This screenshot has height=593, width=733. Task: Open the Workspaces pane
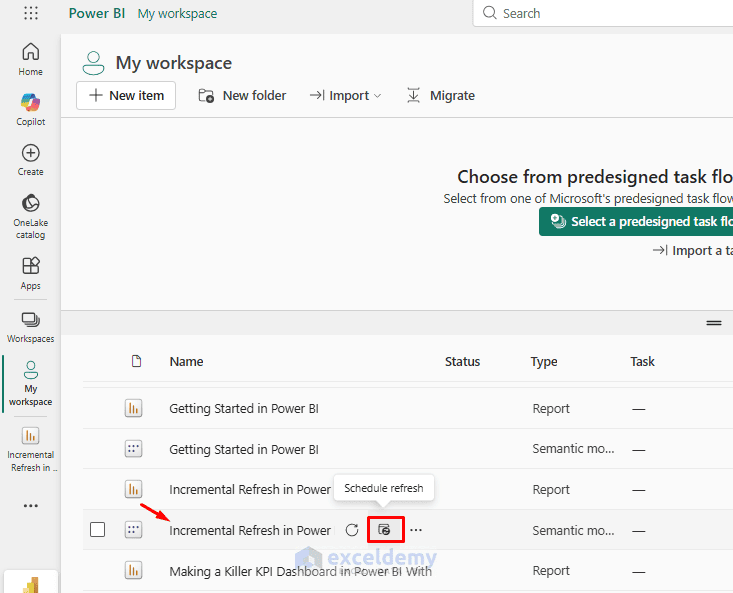[x=31, y=328]
